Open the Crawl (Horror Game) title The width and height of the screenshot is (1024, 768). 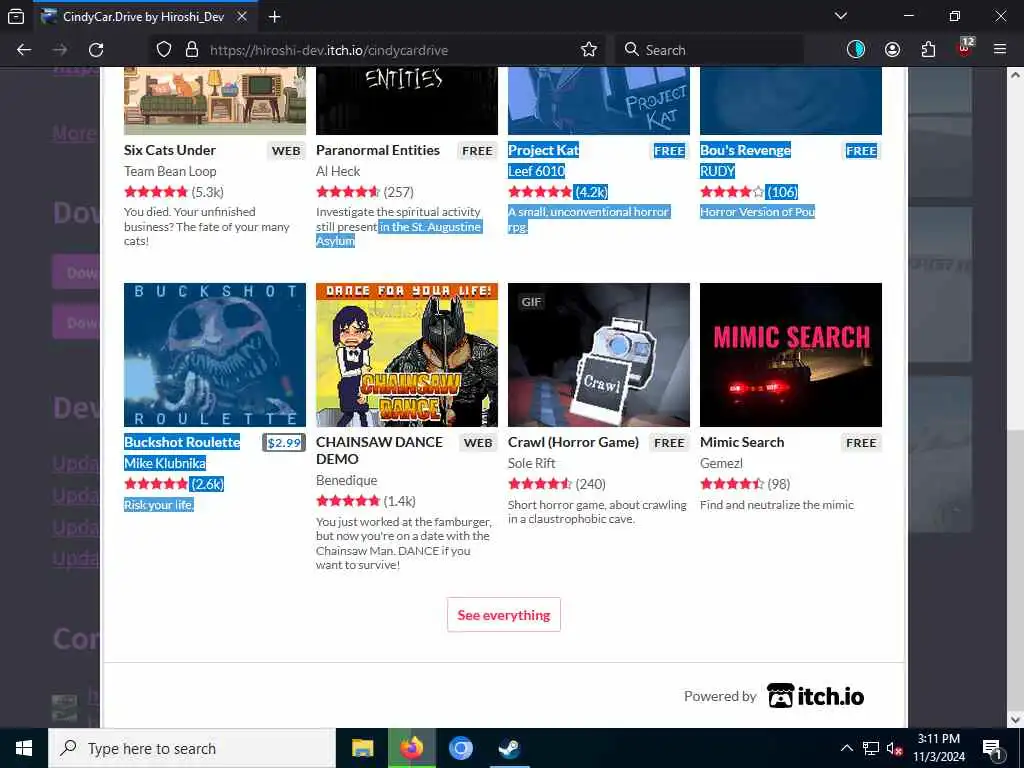tap(573, 442)
